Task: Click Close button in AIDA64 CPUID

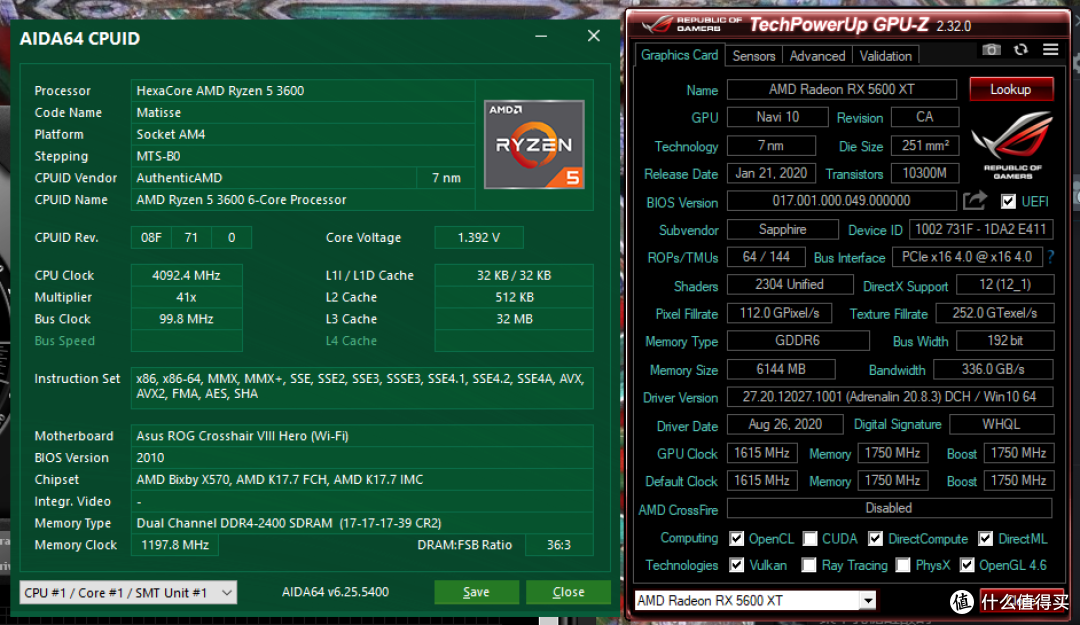Action: [568, 592]
